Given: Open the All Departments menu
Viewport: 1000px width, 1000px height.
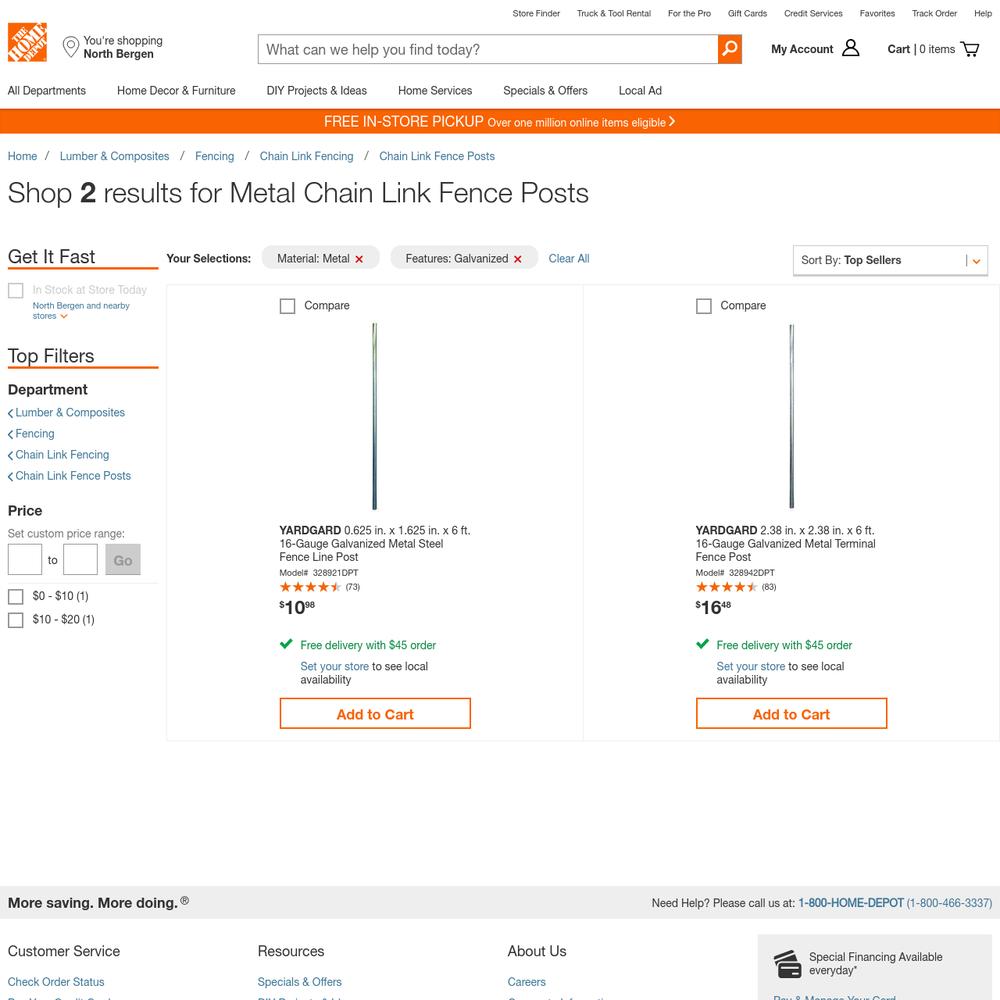Looking at the screenshot, I should point(47,91).
